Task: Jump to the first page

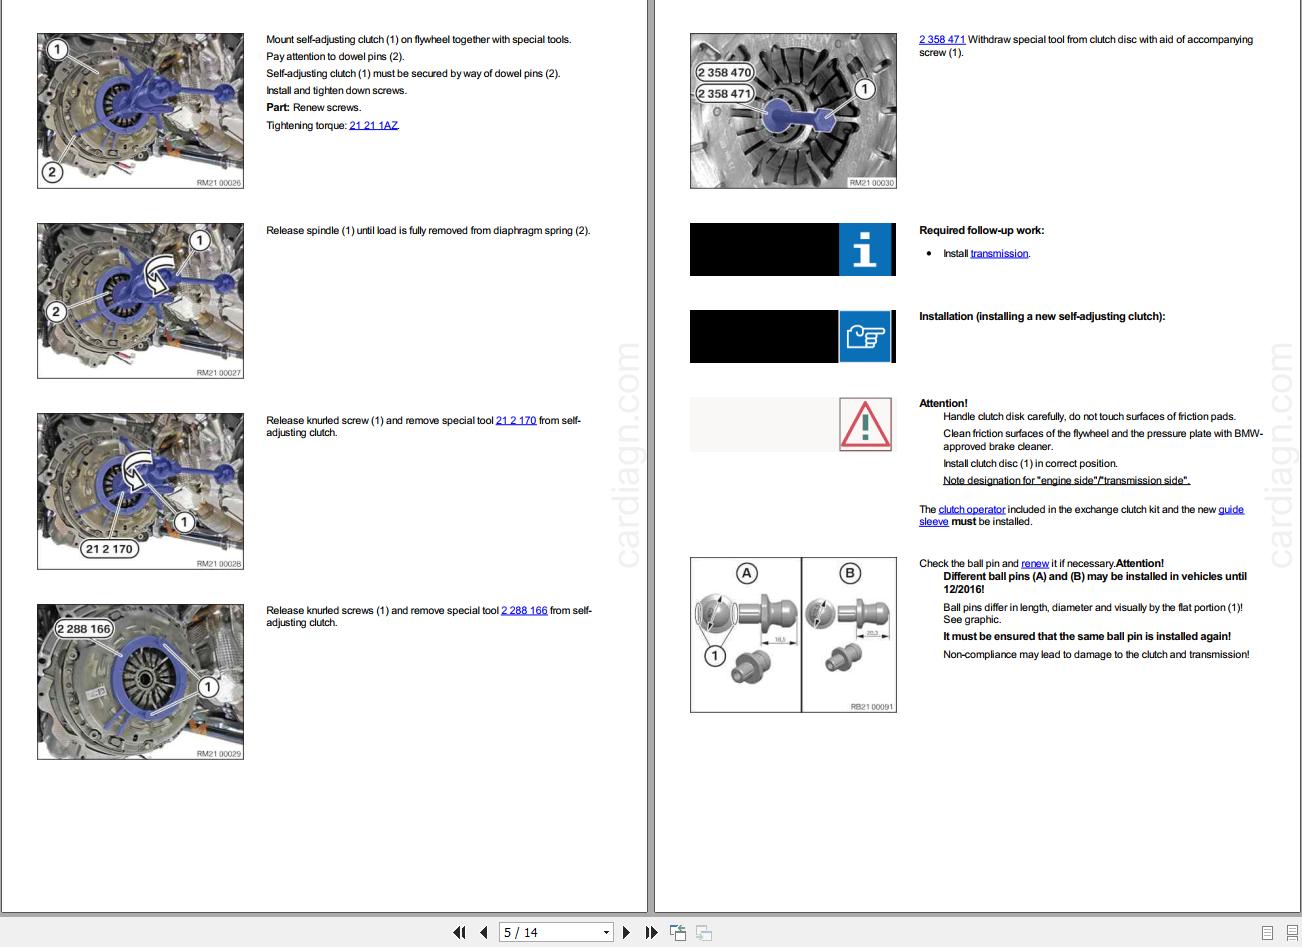Action: click(x=460, y=932)
